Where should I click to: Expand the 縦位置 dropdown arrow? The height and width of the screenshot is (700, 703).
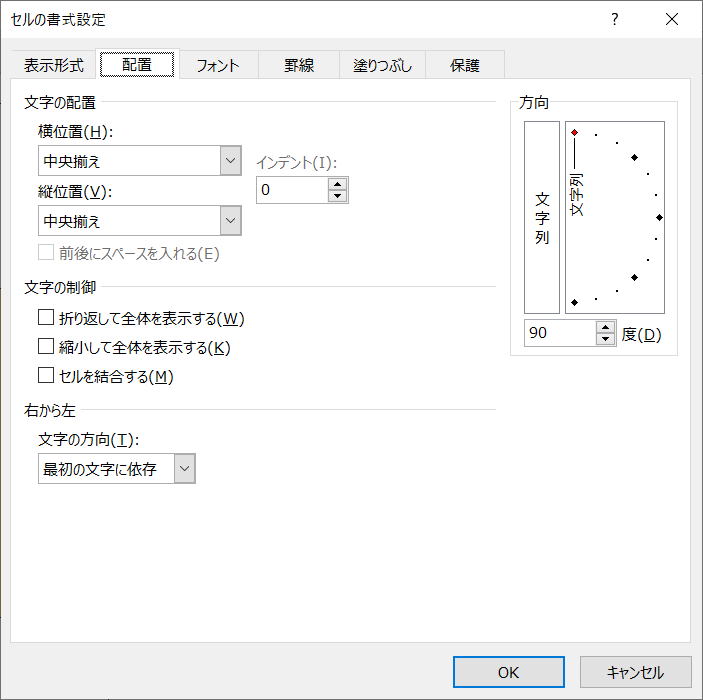click(x=230, y=221)
